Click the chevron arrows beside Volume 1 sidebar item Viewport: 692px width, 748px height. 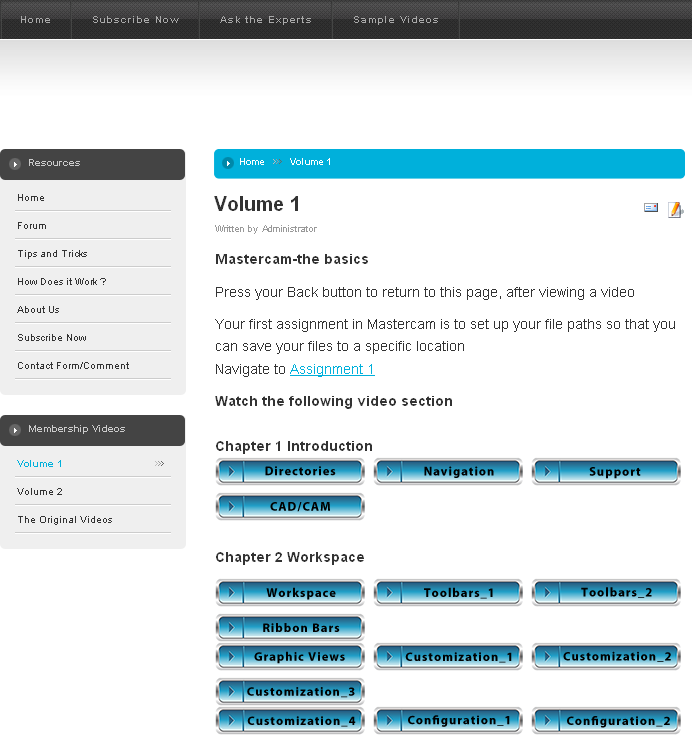159,464
